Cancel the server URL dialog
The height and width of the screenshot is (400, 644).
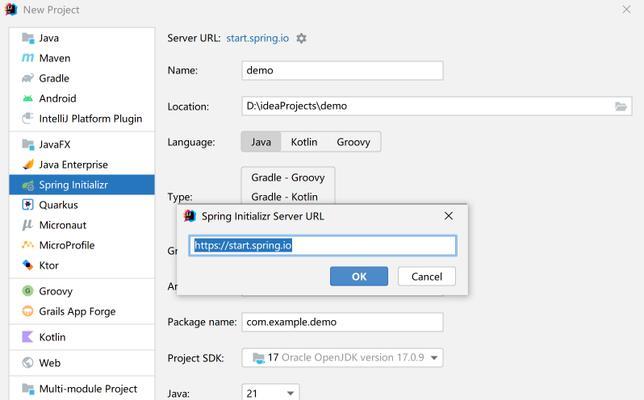[x=427, y=276]
